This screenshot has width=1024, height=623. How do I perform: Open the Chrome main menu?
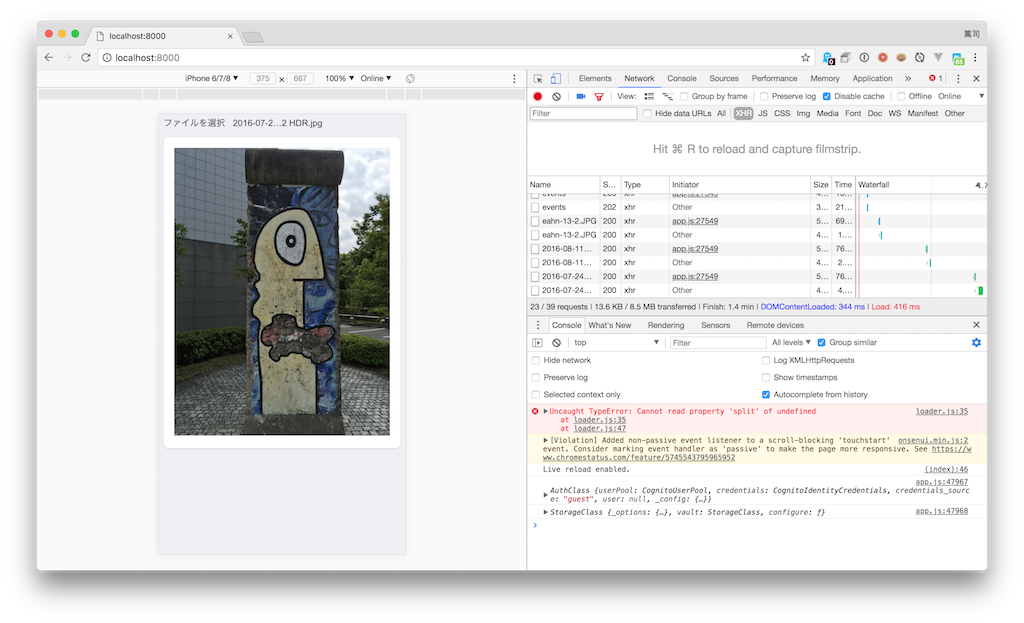pyautogui.click(x=975, y=57)
